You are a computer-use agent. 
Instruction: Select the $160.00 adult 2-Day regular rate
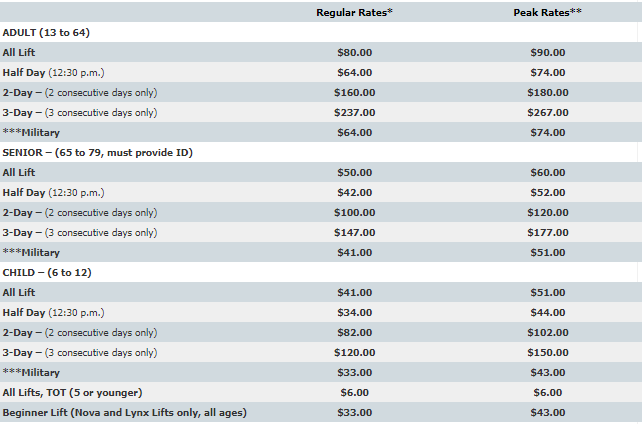354,92
